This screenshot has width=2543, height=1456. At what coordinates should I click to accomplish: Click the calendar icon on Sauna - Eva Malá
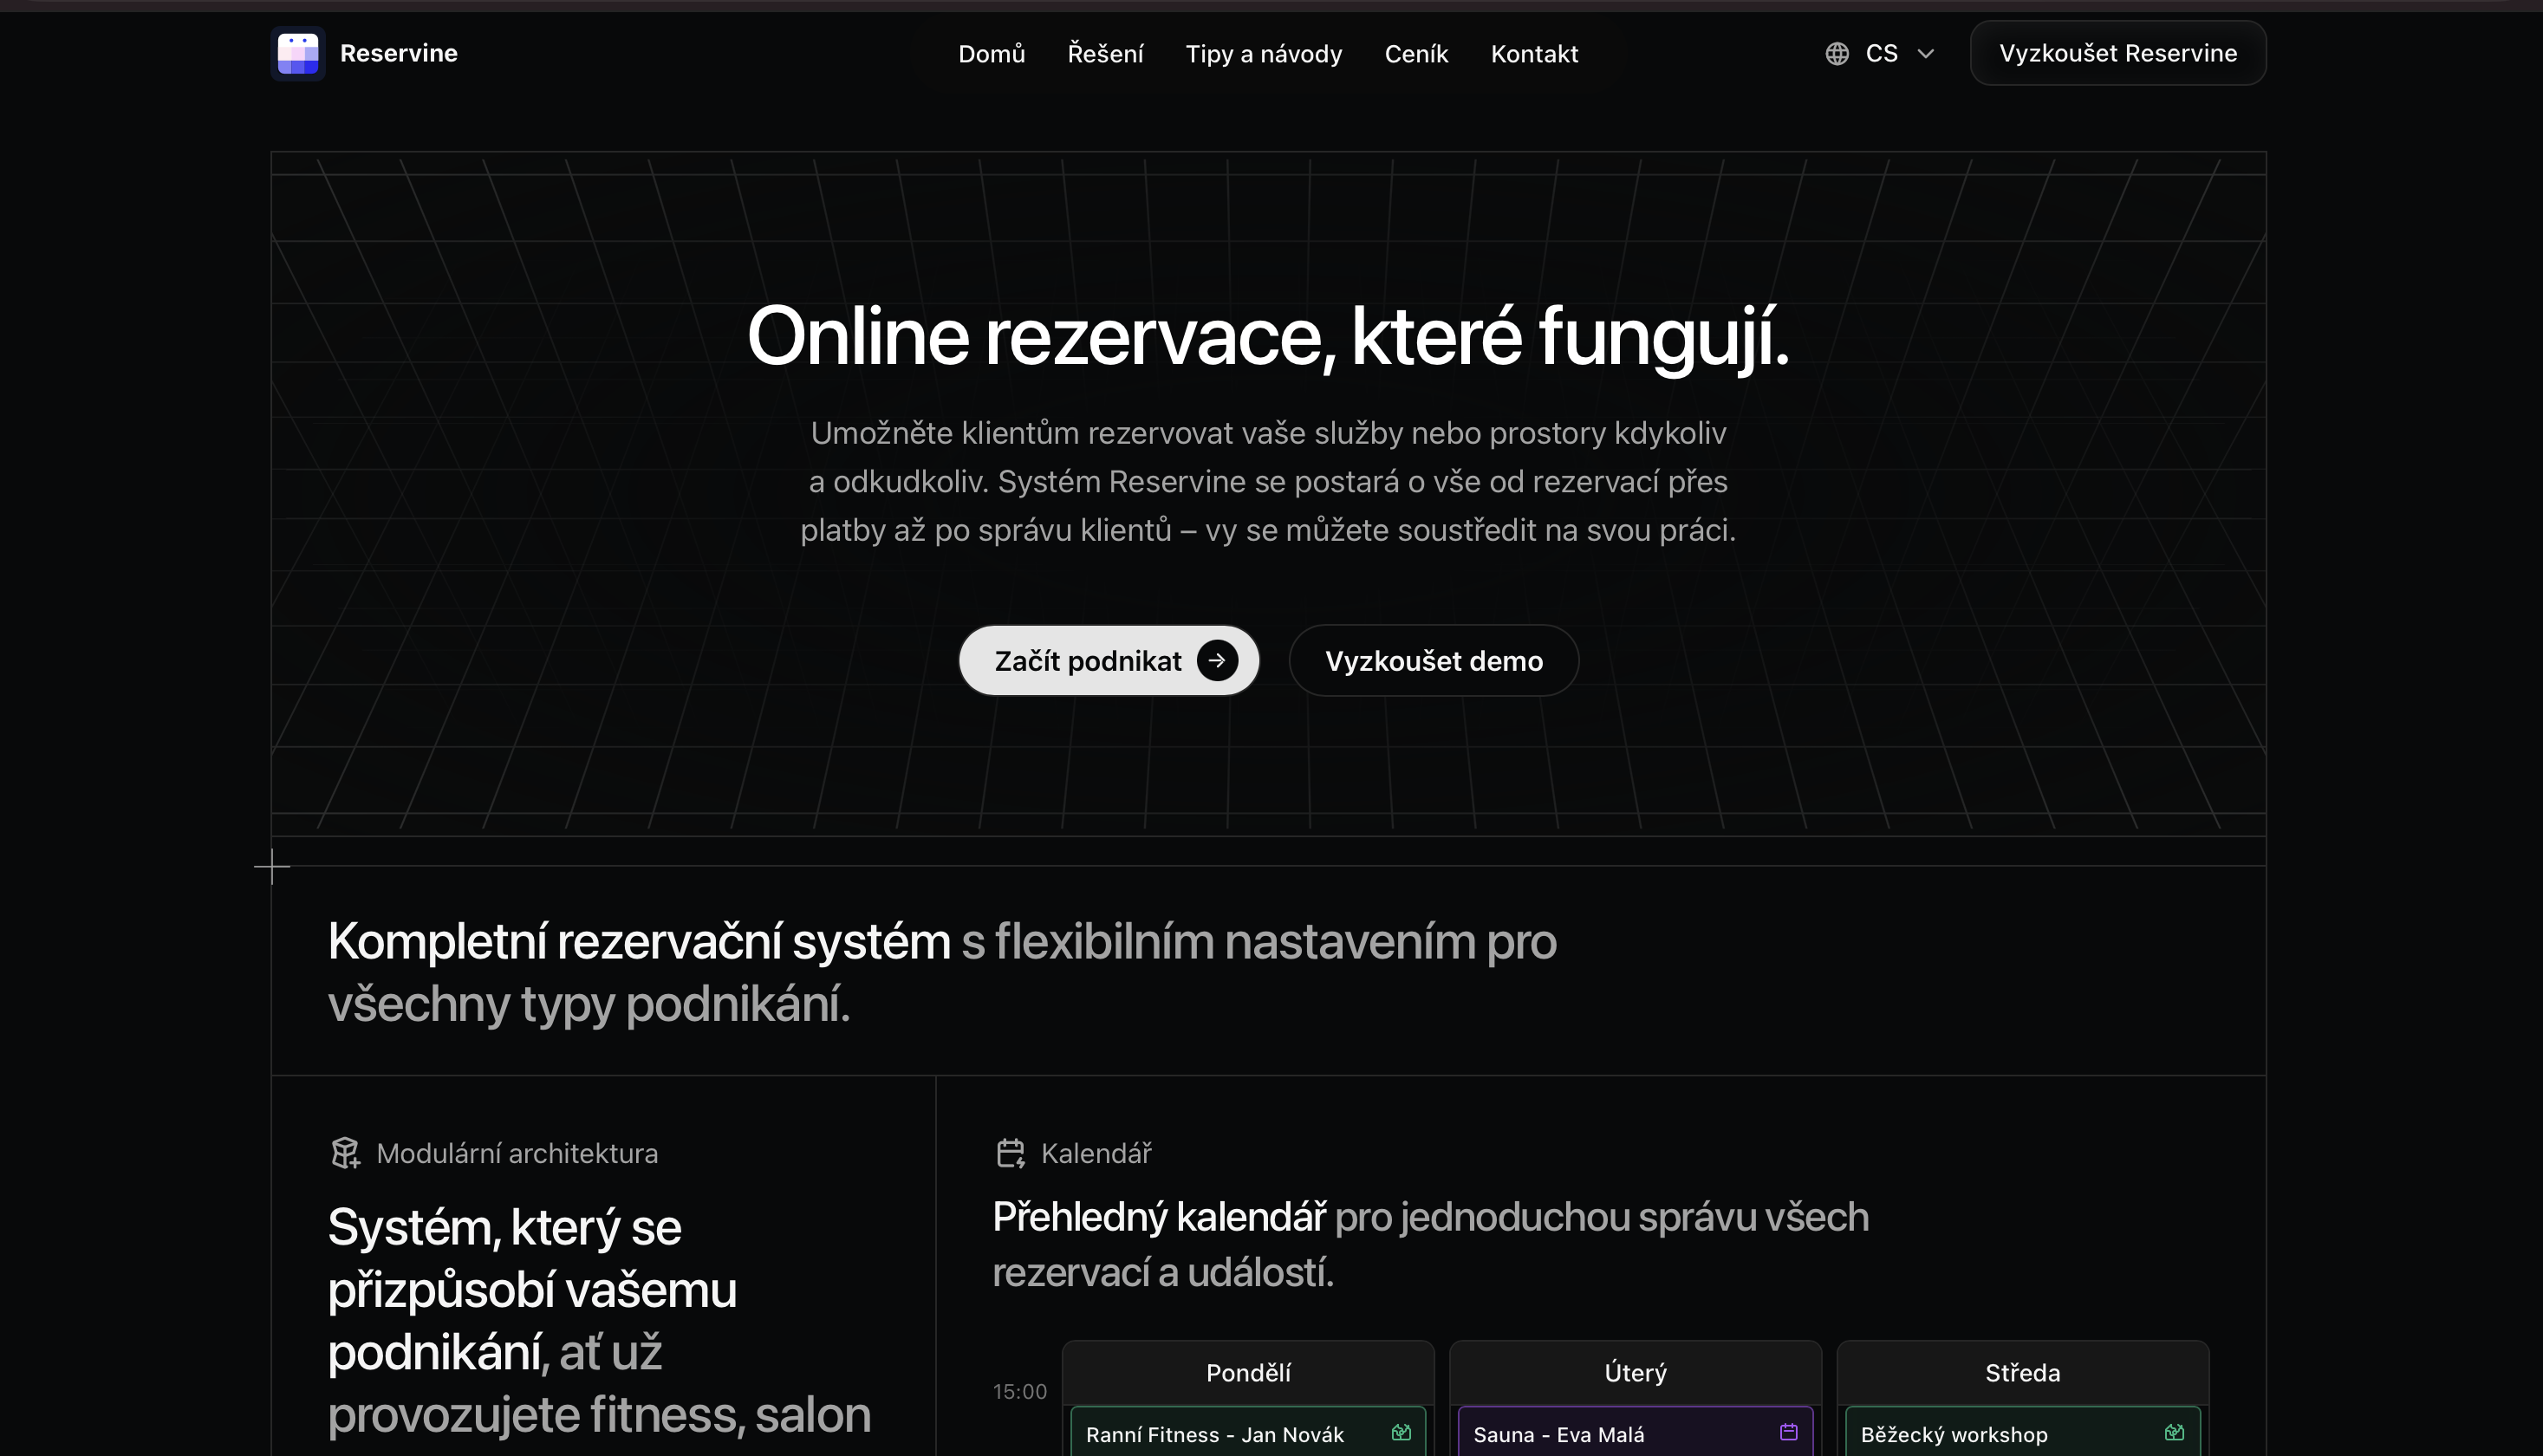pos(1788,1431)
